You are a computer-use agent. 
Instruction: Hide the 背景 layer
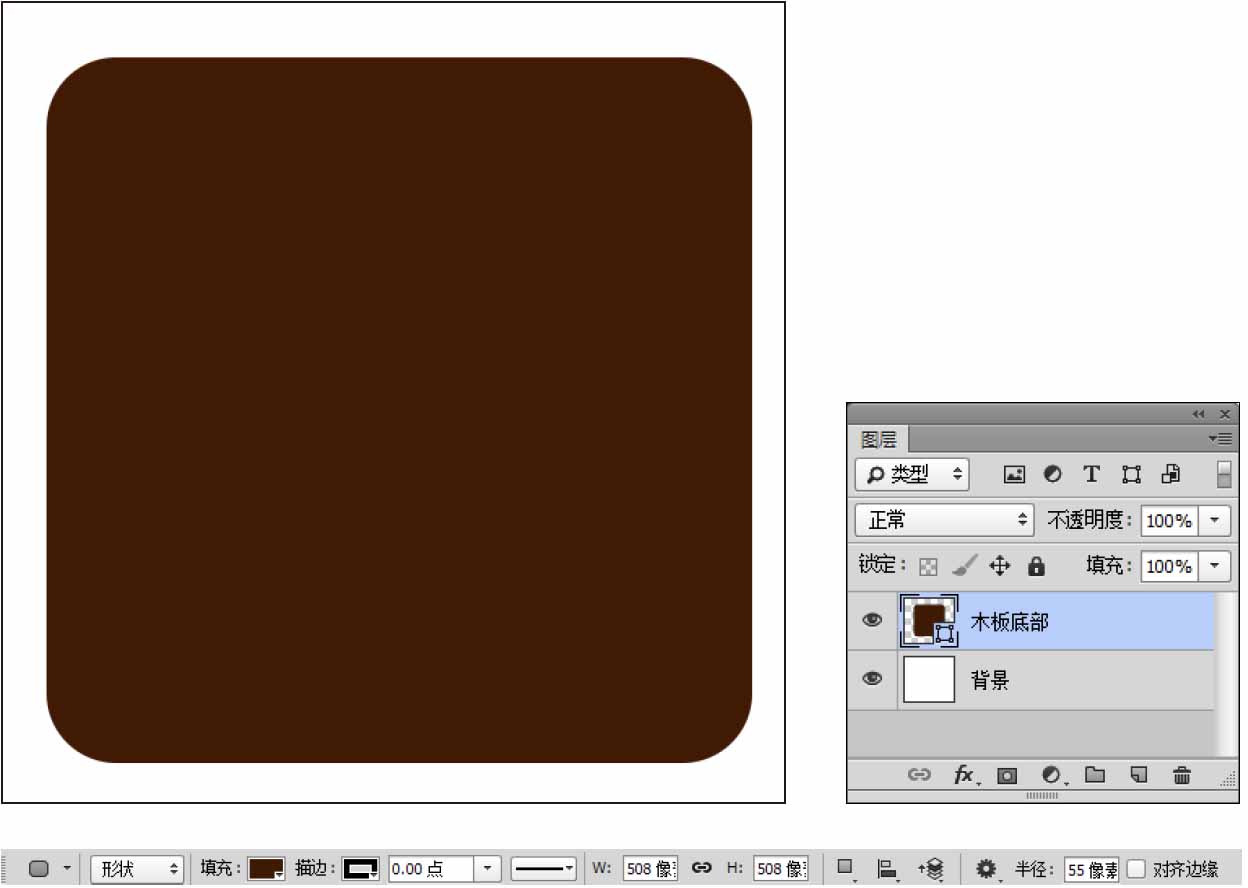[873, 678]
